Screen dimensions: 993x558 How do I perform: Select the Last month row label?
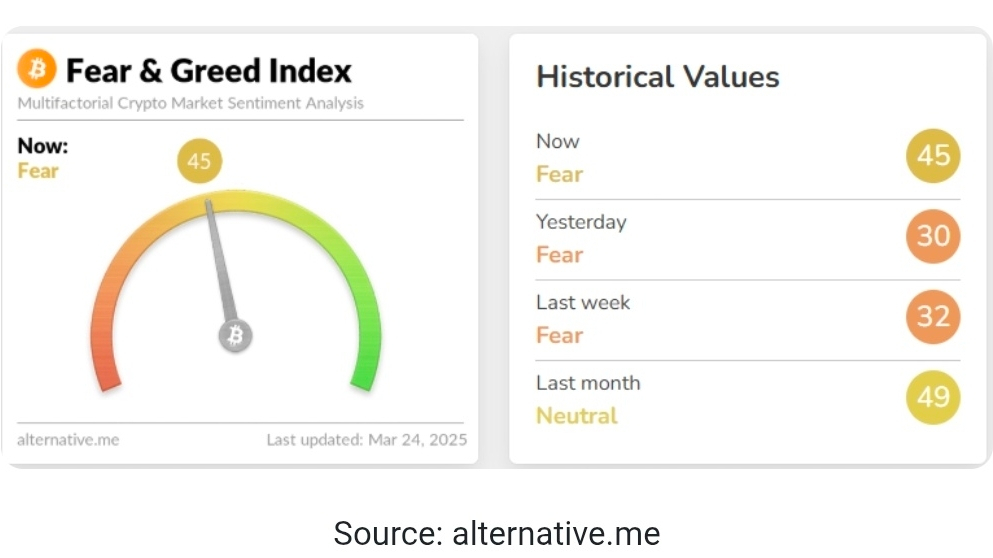588,383
